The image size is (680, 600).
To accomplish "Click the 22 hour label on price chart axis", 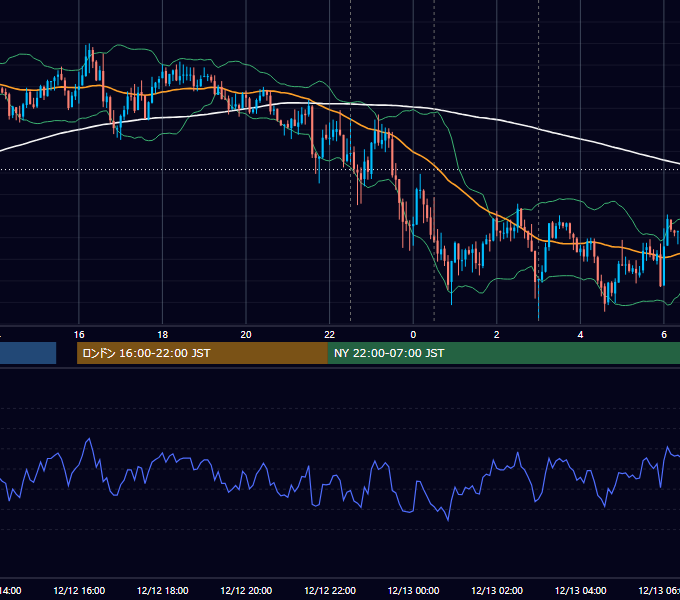I will pos(330,335).
